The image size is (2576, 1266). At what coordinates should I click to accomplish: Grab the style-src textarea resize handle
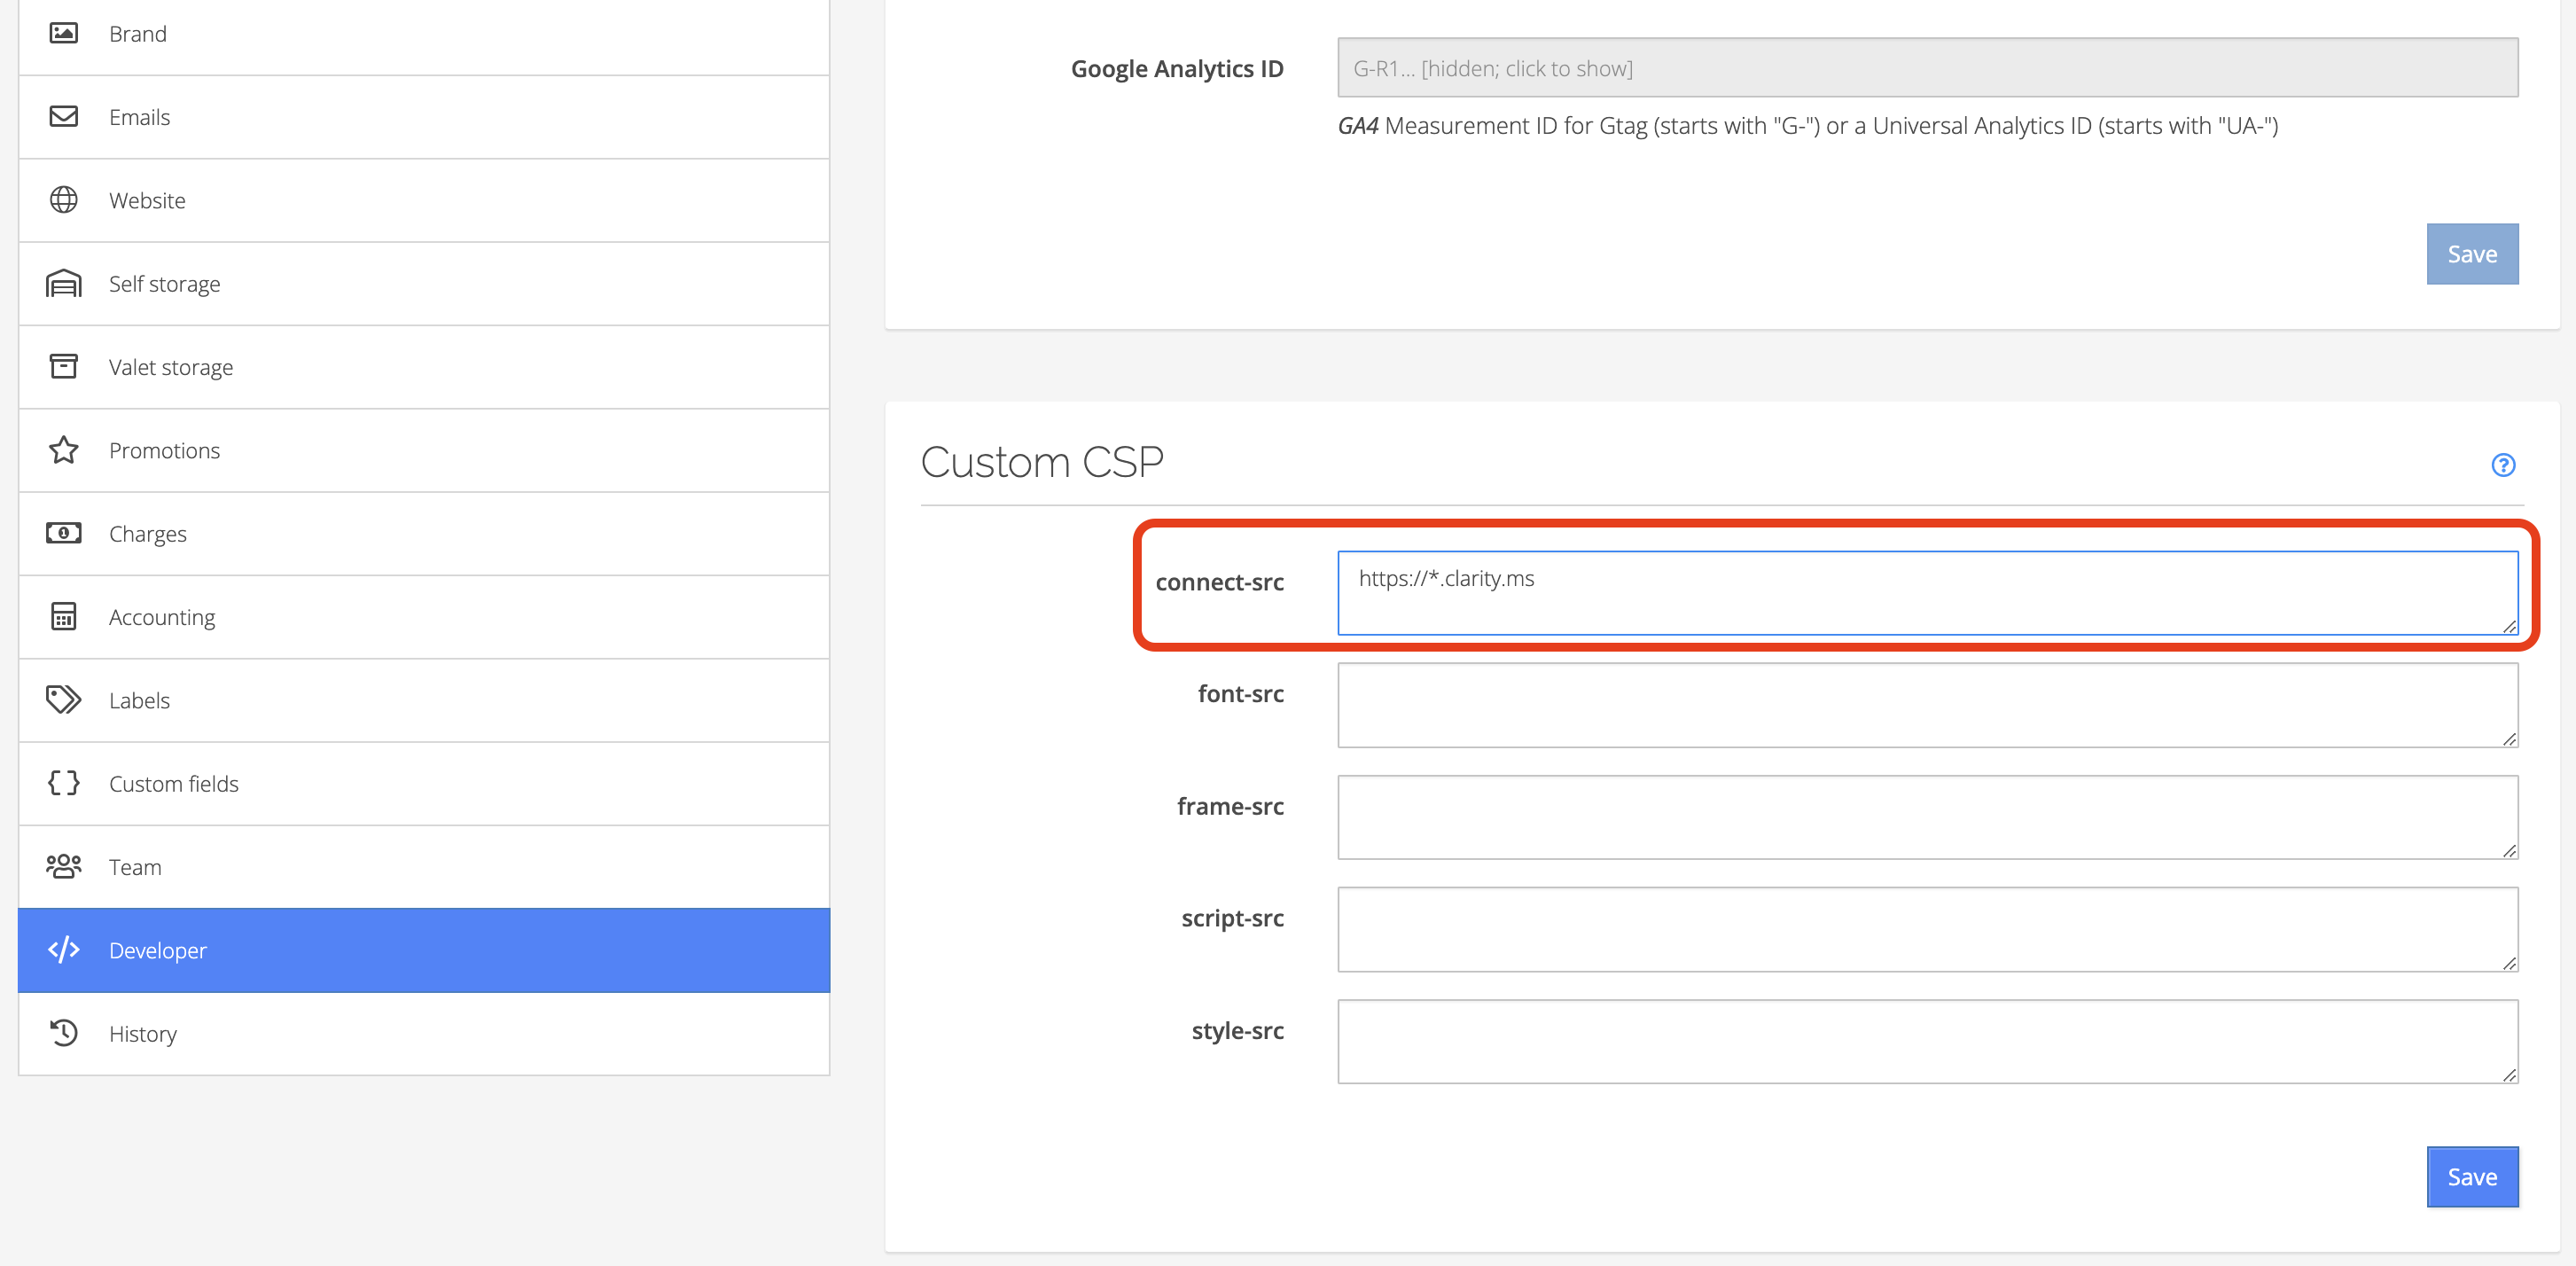[x=2509, y=1075]
